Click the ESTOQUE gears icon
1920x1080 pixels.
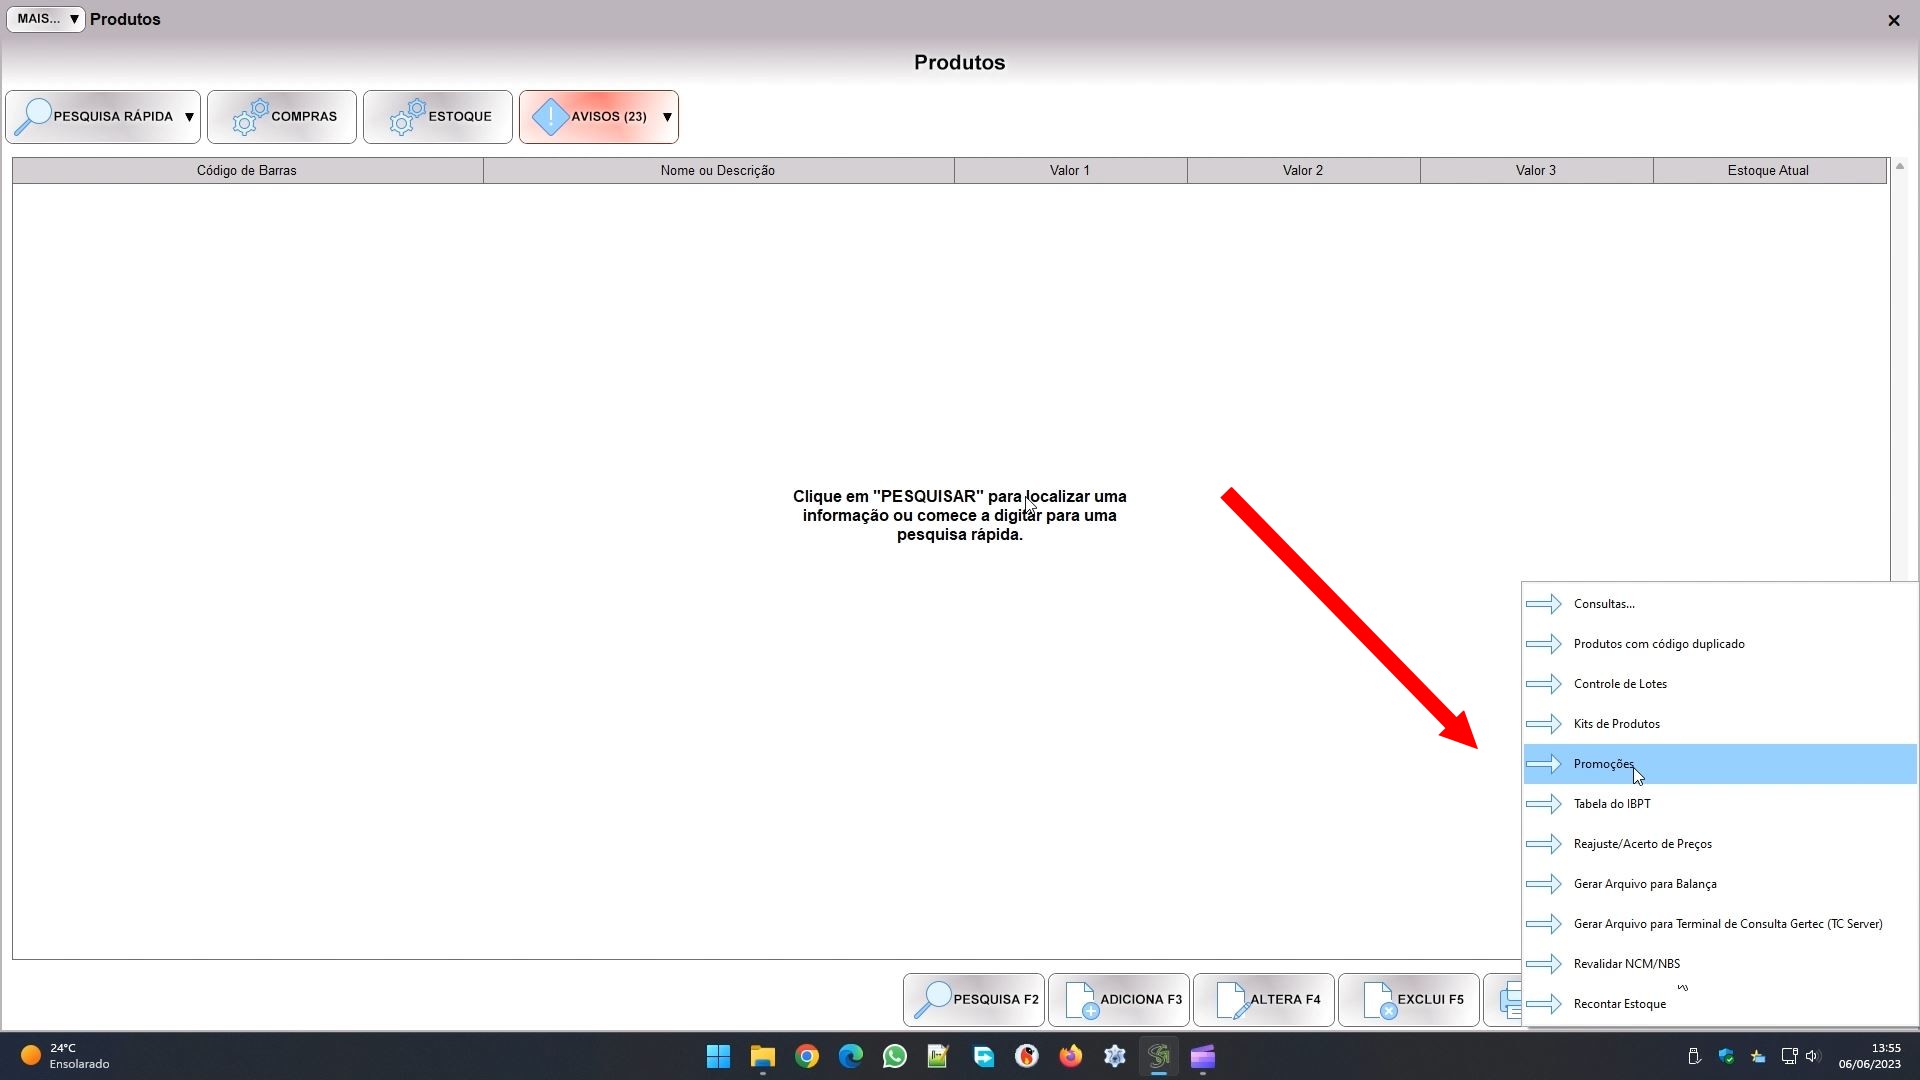(x=407, y=117)
